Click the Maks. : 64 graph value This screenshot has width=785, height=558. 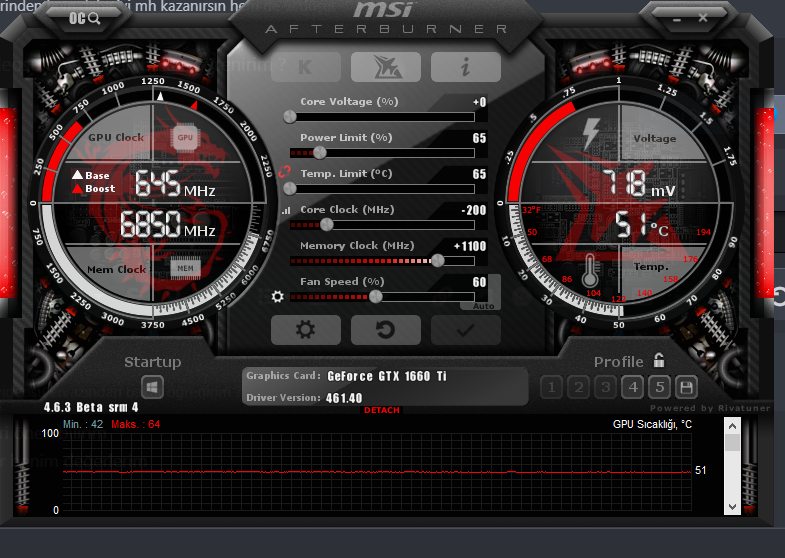(x=136, y=424)
